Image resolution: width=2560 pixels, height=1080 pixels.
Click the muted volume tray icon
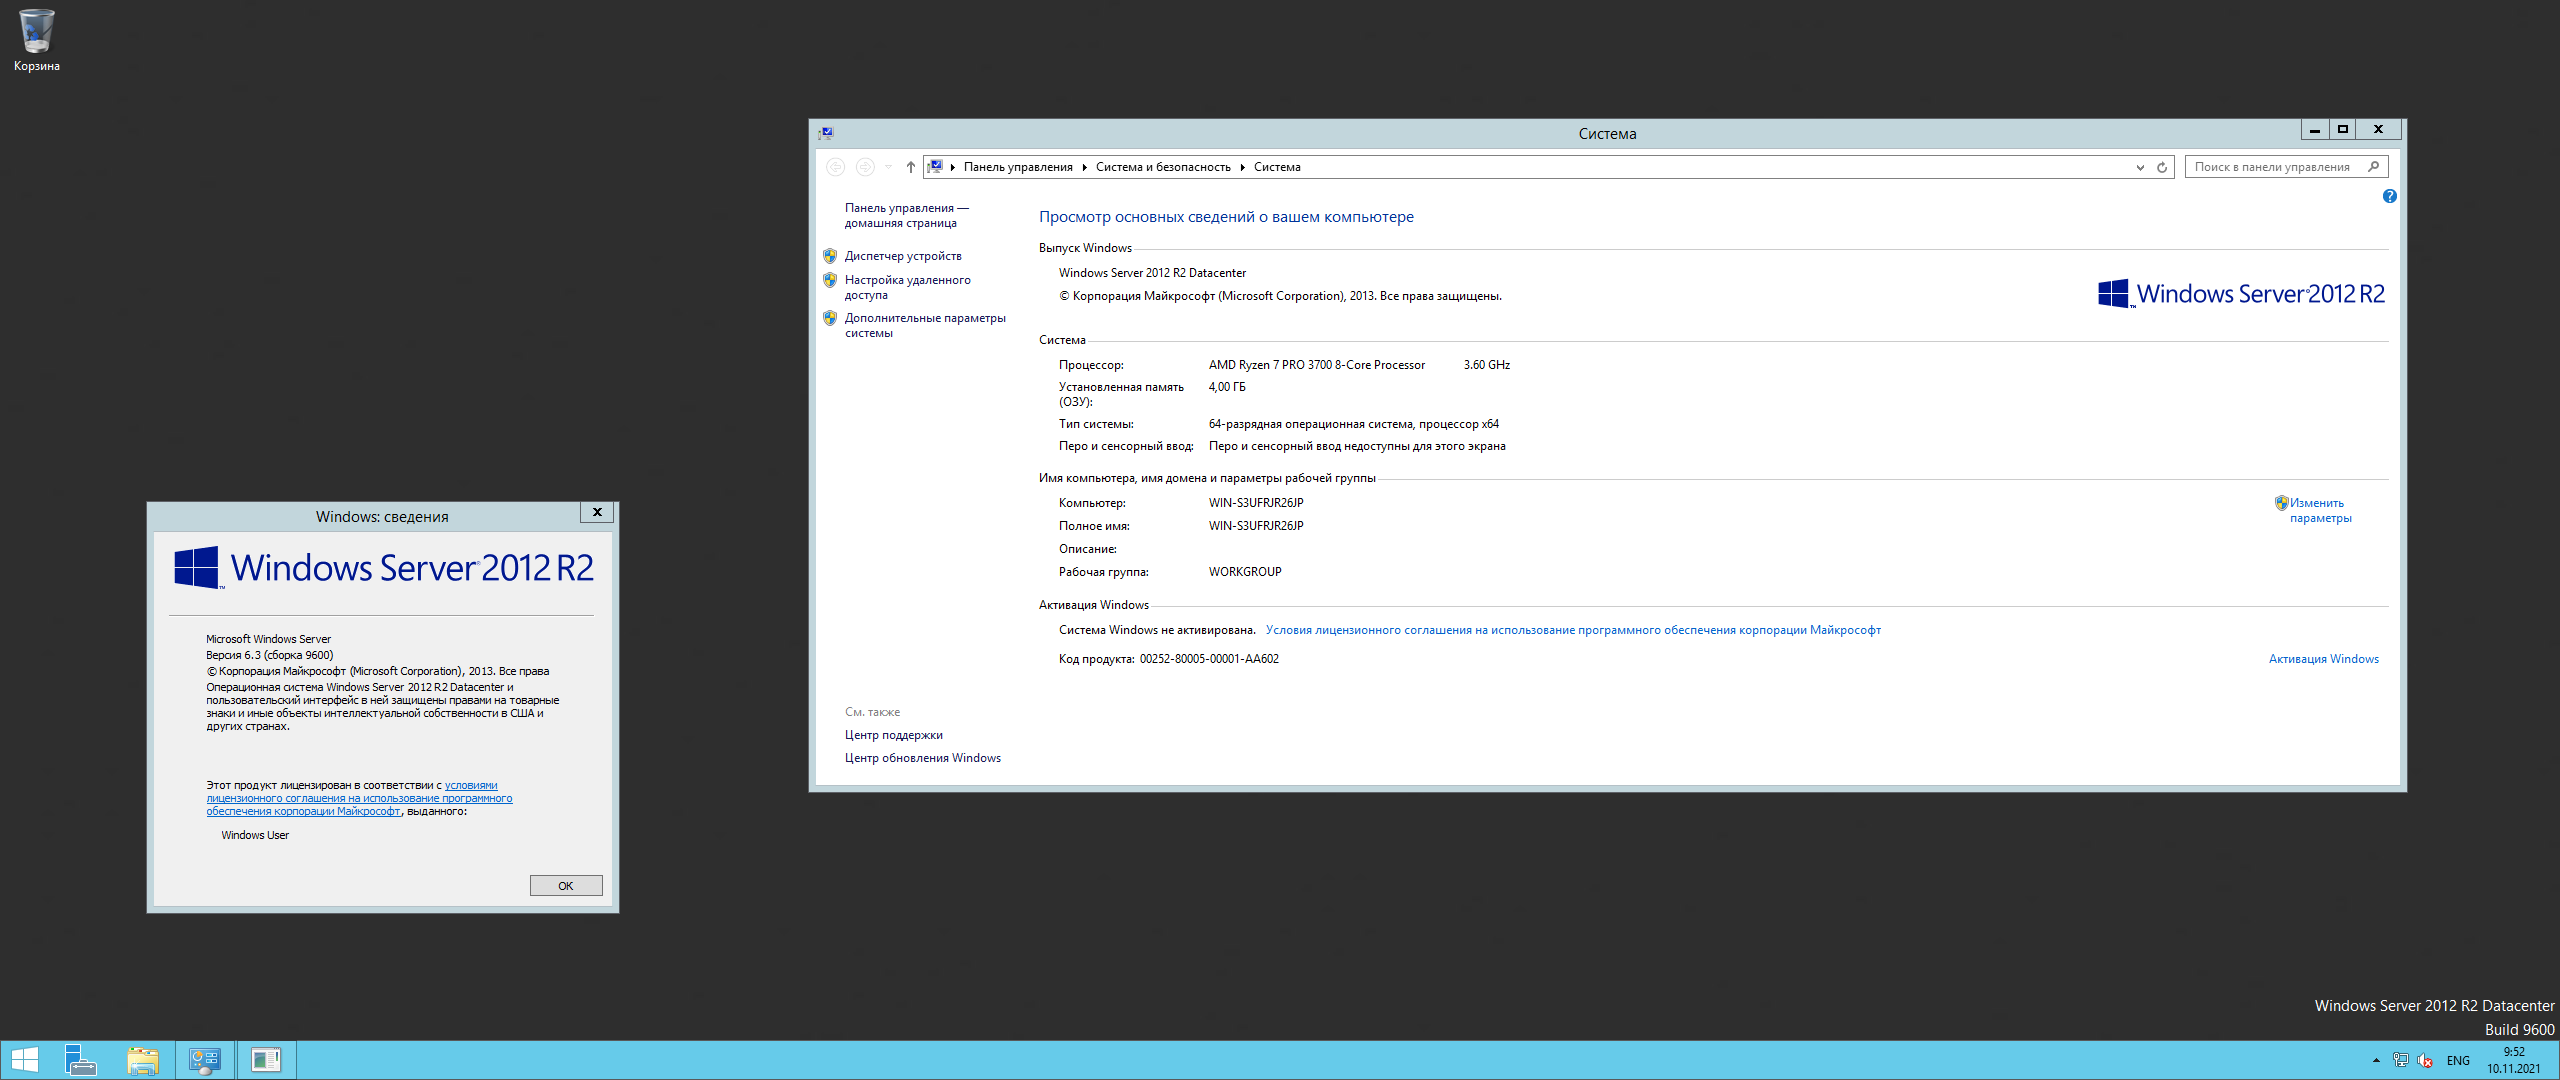[x=2425, y=1060]
